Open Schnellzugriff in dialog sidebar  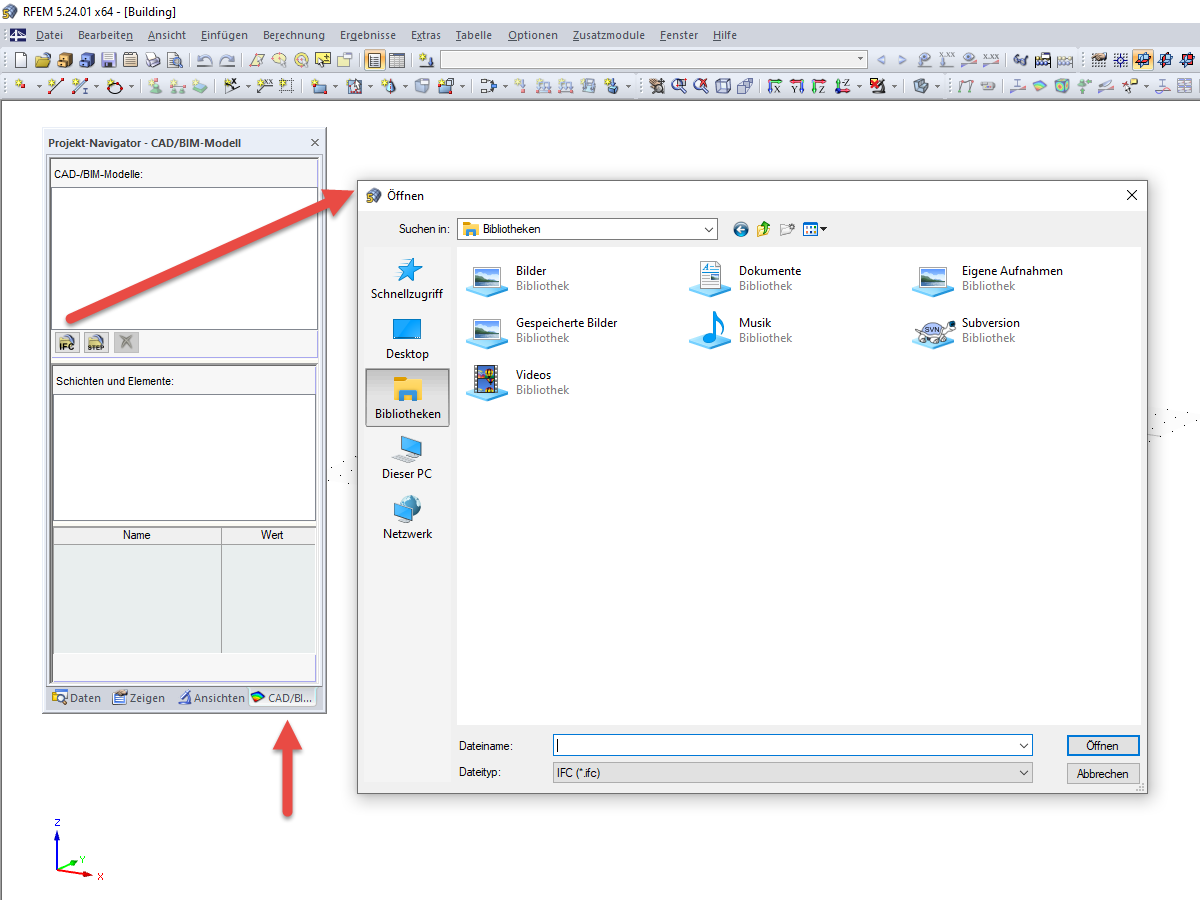(407, 279)
